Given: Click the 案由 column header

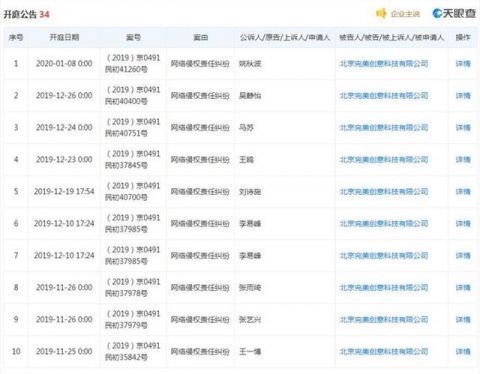Looking at the screenshot, I should [200, 37].
